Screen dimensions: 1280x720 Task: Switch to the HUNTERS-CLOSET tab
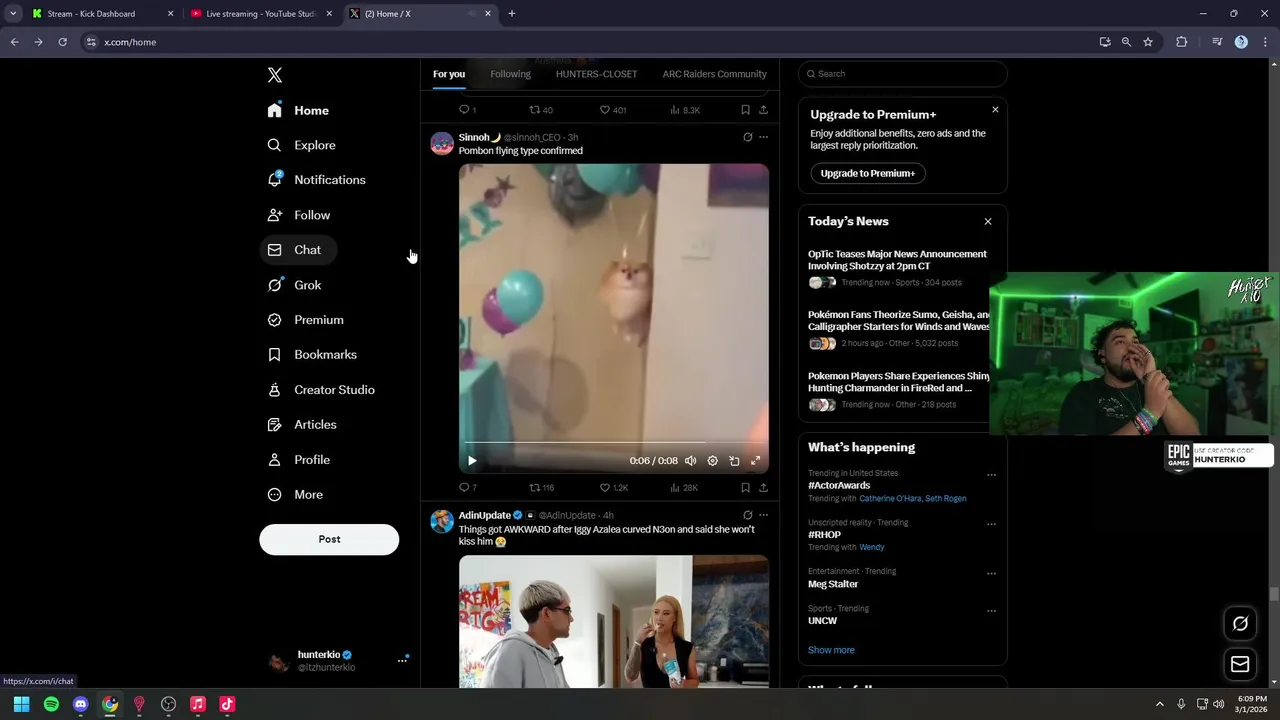click(x=596, y=74)
